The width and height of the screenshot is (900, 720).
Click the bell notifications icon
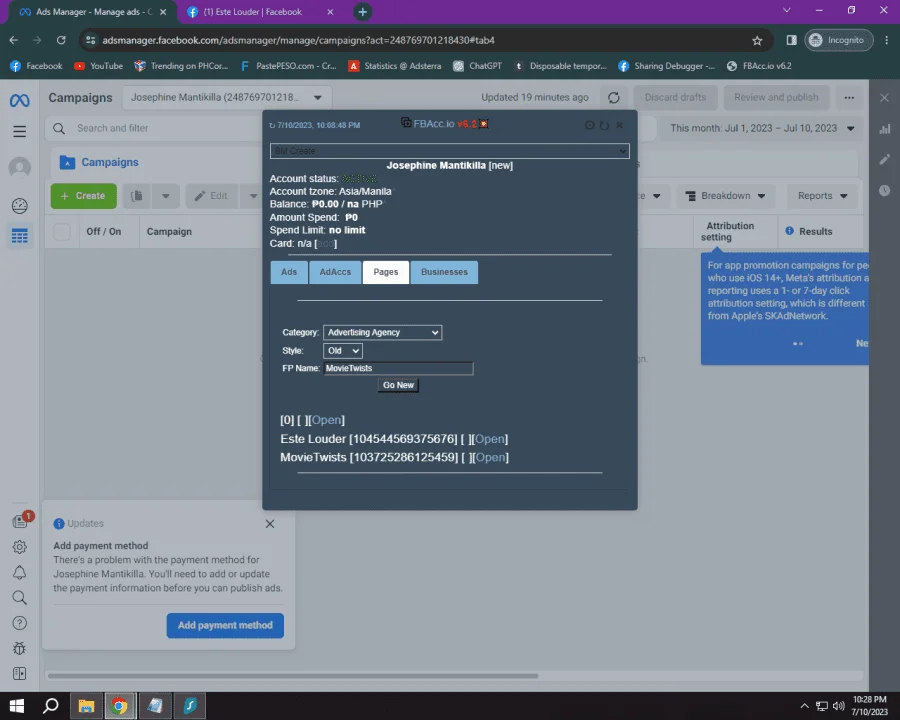[x=20, y=572]
